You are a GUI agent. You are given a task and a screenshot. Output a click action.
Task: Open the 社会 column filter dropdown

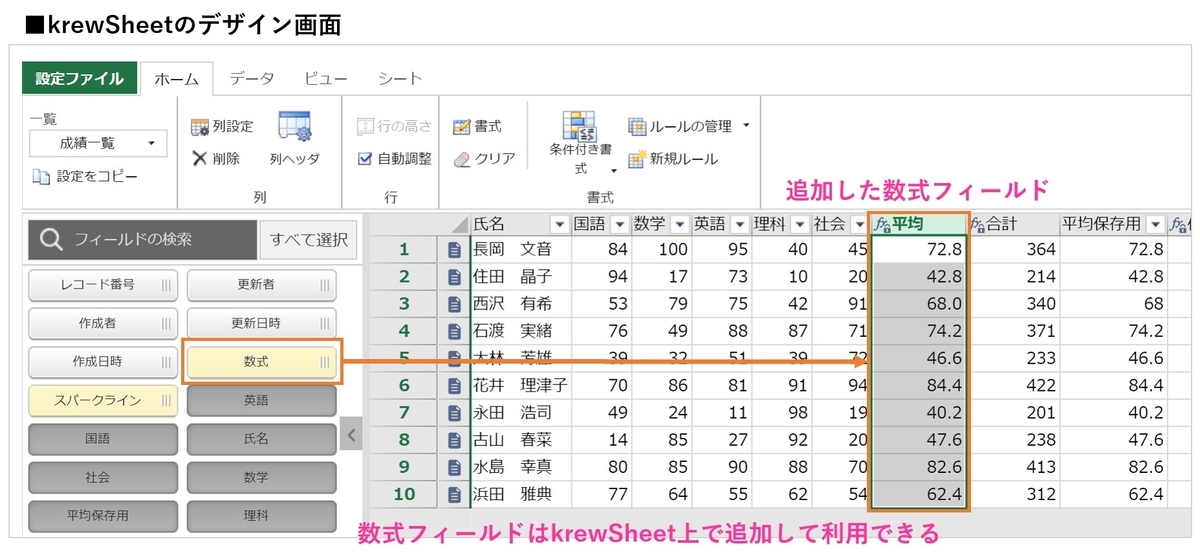[x=858, y=224]
